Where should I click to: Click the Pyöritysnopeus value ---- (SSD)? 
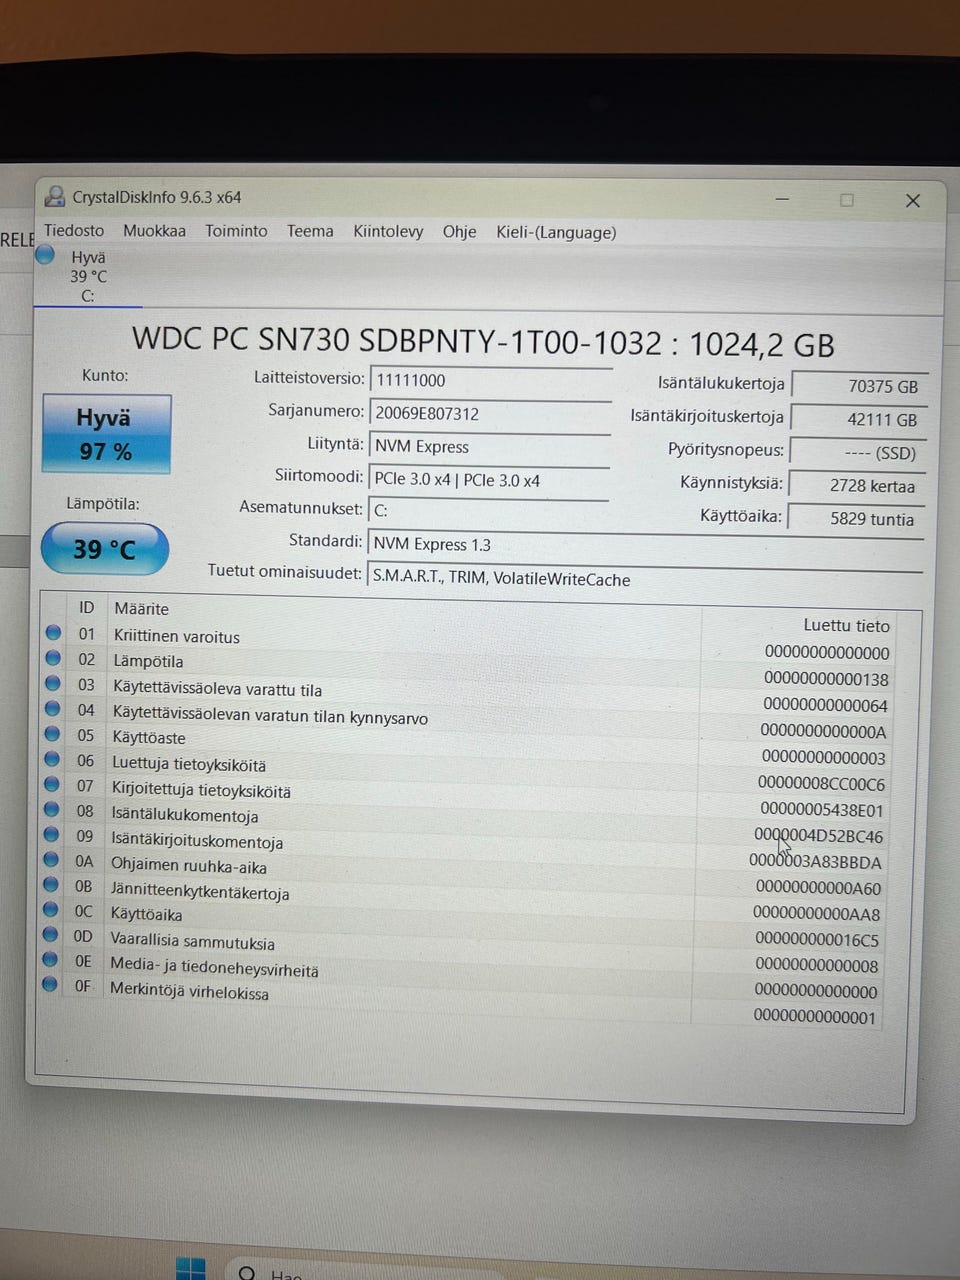point(858,453)
